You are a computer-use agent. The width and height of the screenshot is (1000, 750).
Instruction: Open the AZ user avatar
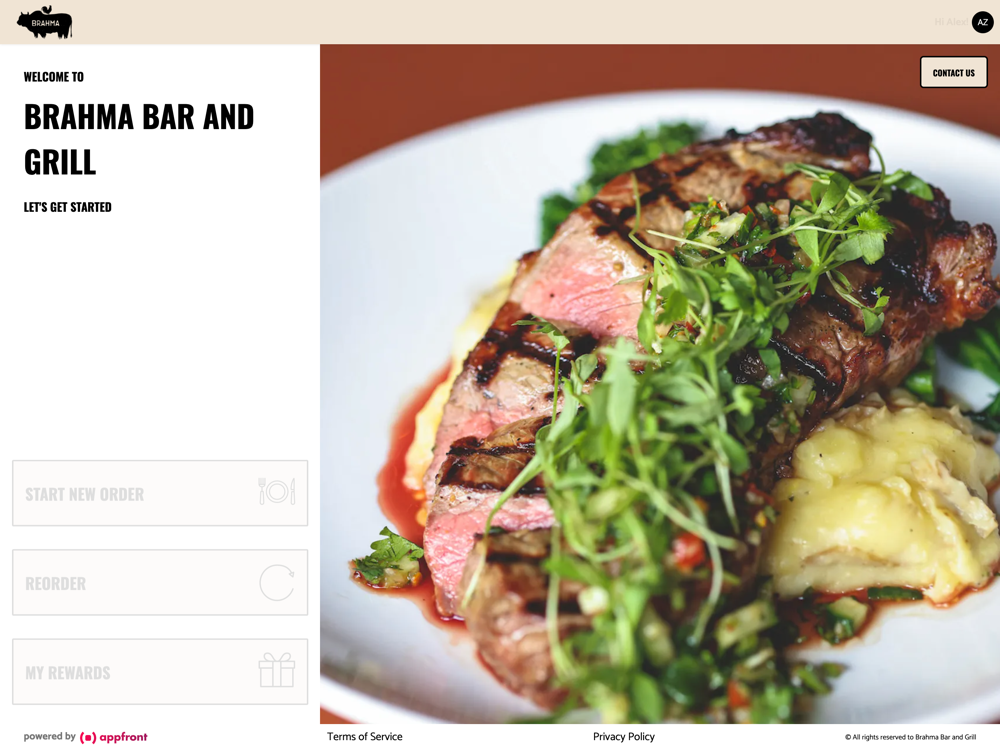(982, 22)
